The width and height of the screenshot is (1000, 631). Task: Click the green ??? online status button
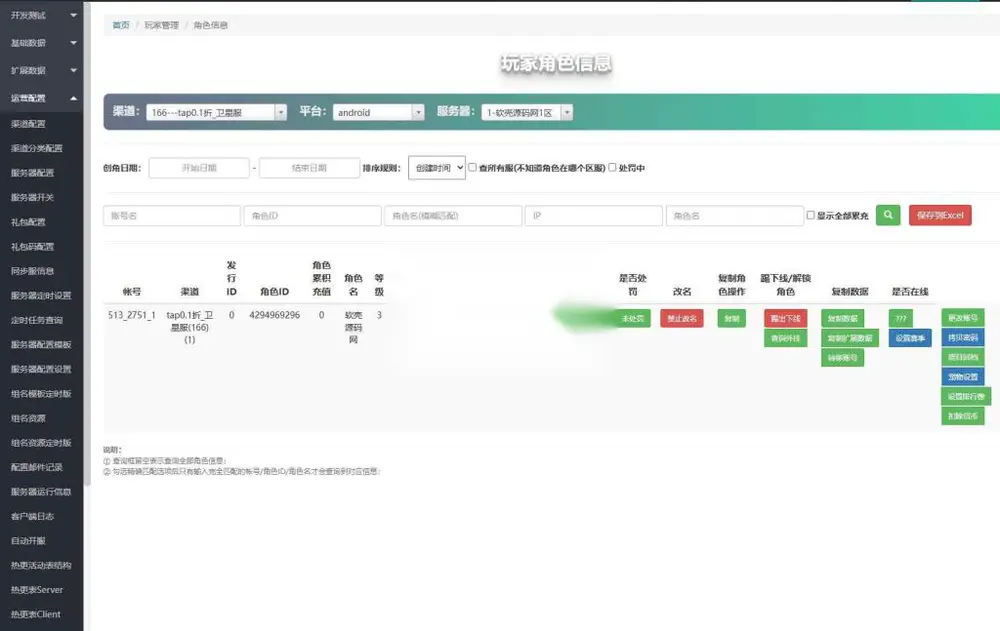901,318
